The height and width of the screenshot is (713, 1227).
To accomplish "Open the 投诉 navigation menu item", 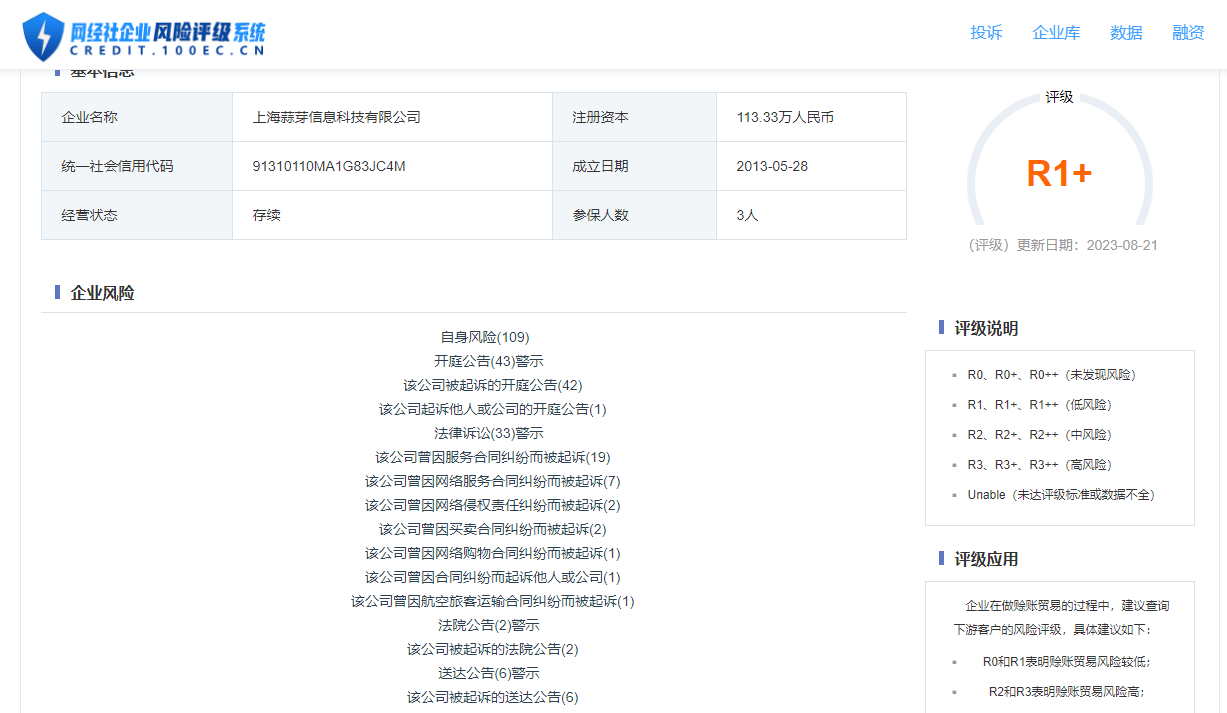I will click(x=986, y=33).
